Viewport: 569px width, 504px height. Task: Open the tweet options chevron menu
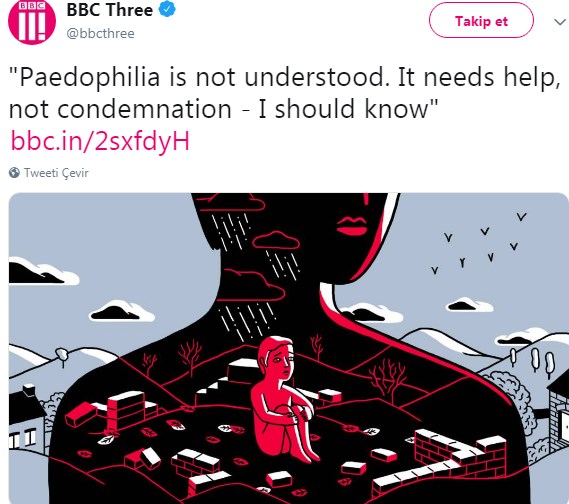pos(560,22)
